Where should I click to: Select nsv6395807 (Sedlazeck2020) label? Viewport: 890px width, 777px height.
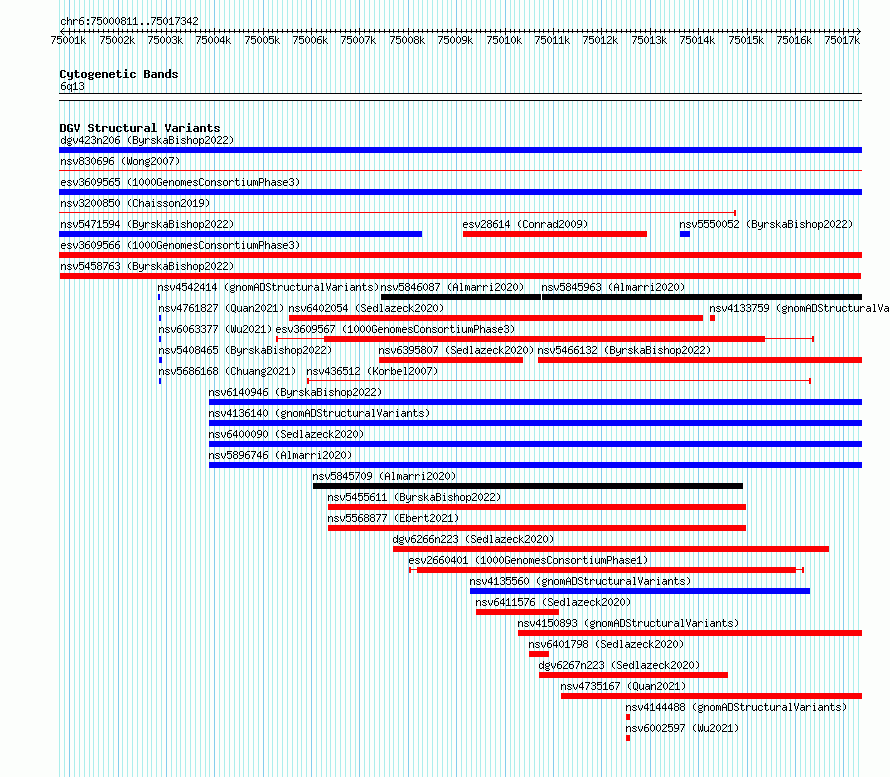(456, 350)
